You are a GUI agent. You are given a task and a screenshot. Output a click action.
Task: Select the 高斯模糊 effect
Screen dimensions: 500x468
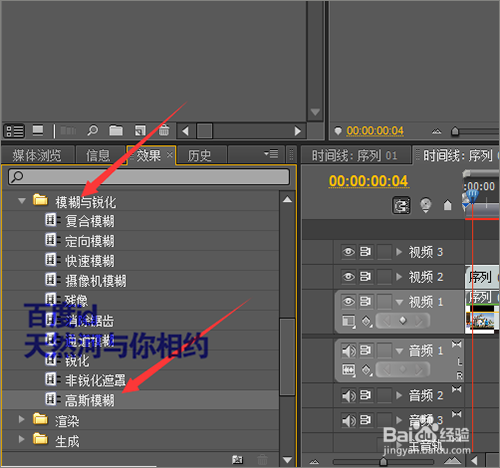tap(89, 400)
